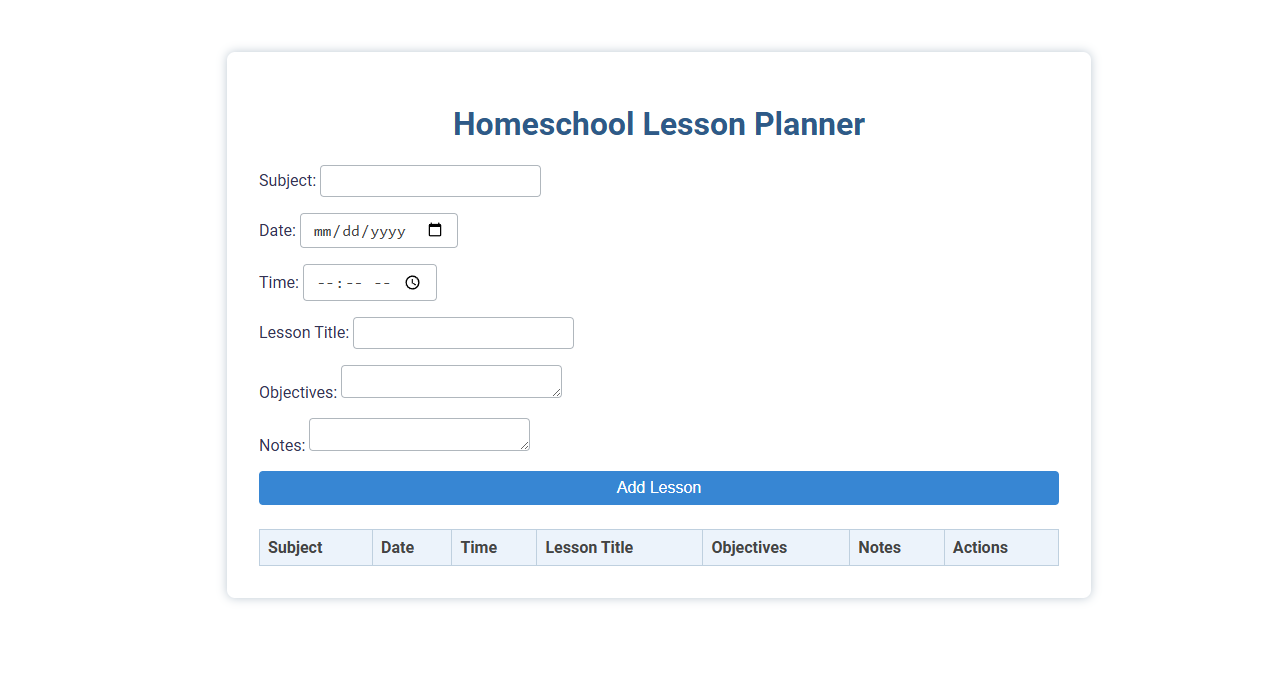This screenshot has height=680, width=1278.
Task: Click into the Objectives text area
Action: 450,381
